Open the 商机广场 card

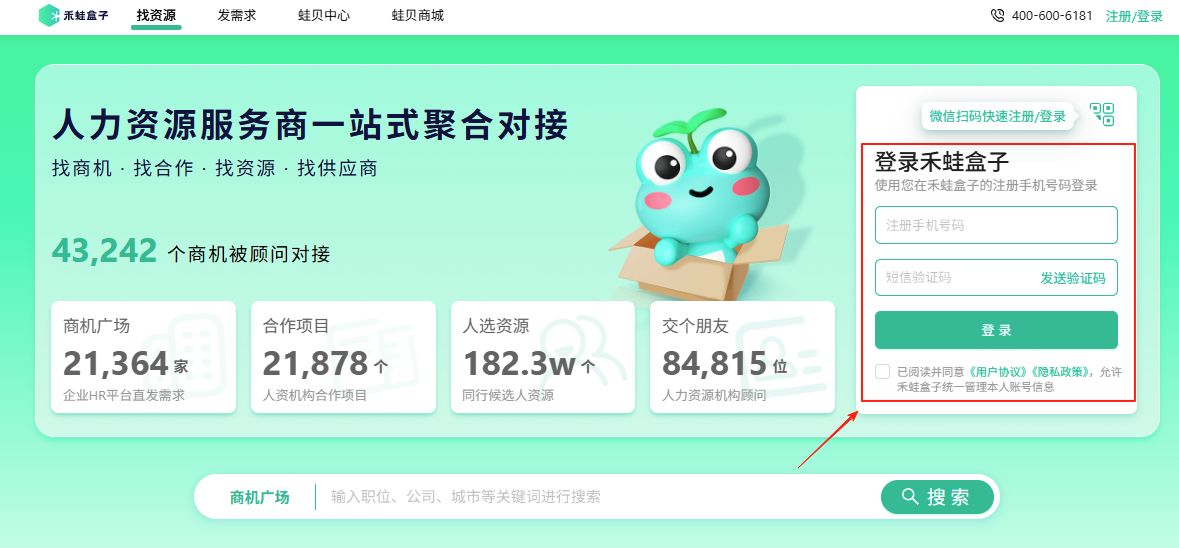click(x=143, y=357)
